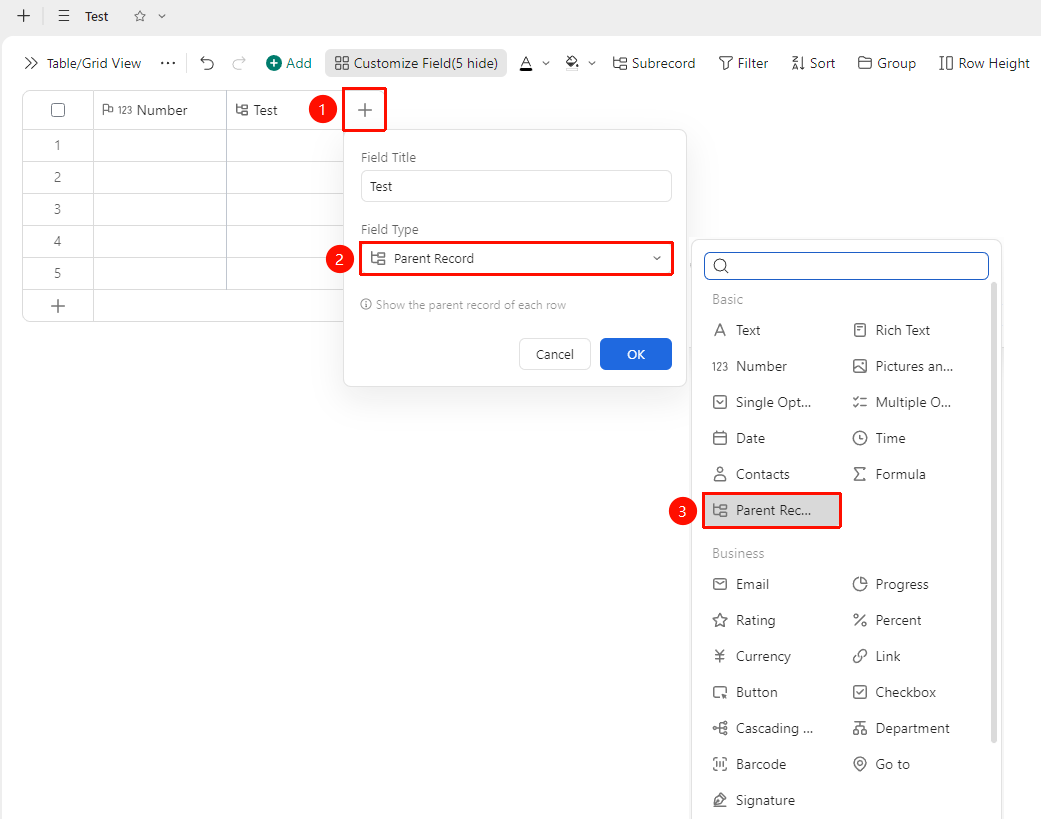Choose the Signature field type
1041x819 pixels.
[754, 800]
